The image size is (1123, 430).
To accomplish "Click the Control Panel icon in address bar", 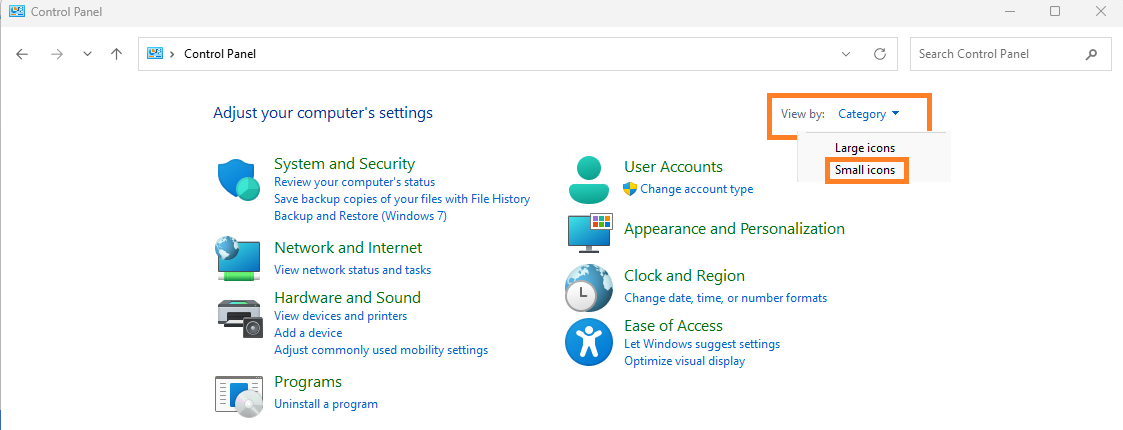I will click(155, 53).
